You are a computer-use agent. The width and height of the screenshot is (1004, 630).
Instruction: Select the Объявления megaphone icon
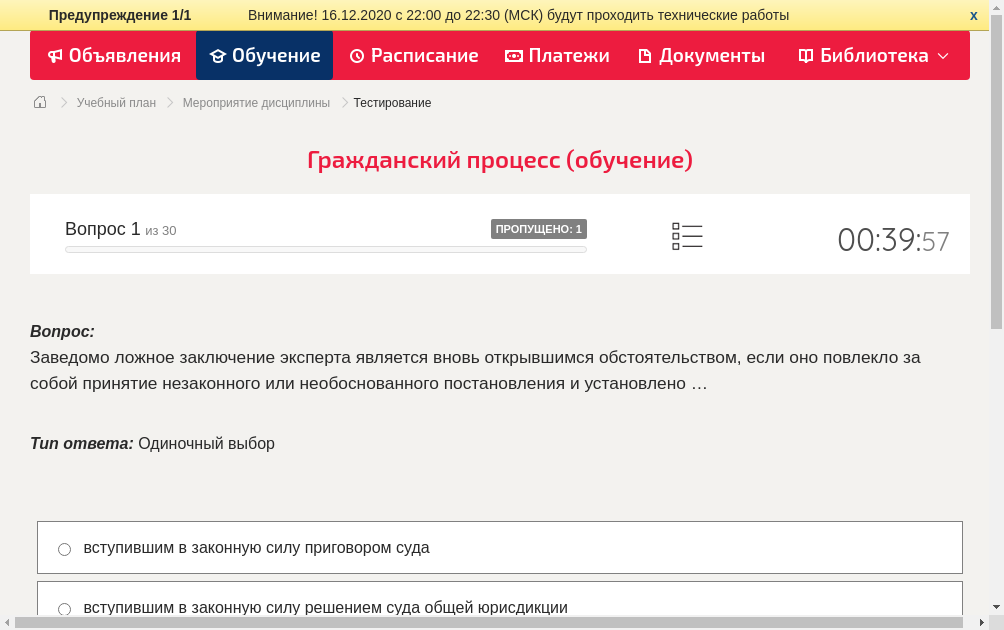pos(55,56)
